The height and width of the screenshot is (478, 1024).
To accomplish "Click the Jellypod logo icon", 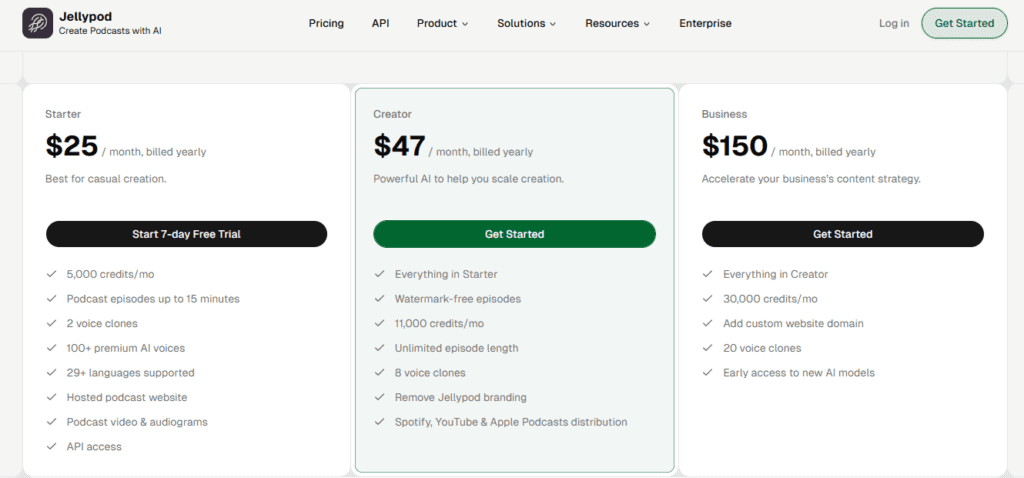I will coord(38,23).
